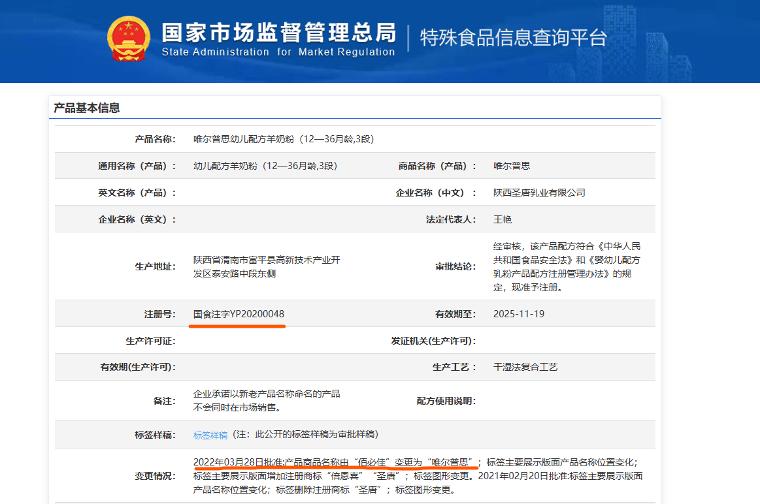760x504 pixels.
Task: Click the registration number 国食注字YP20200048
Action: pyautogui.click(x=238, y=314)
